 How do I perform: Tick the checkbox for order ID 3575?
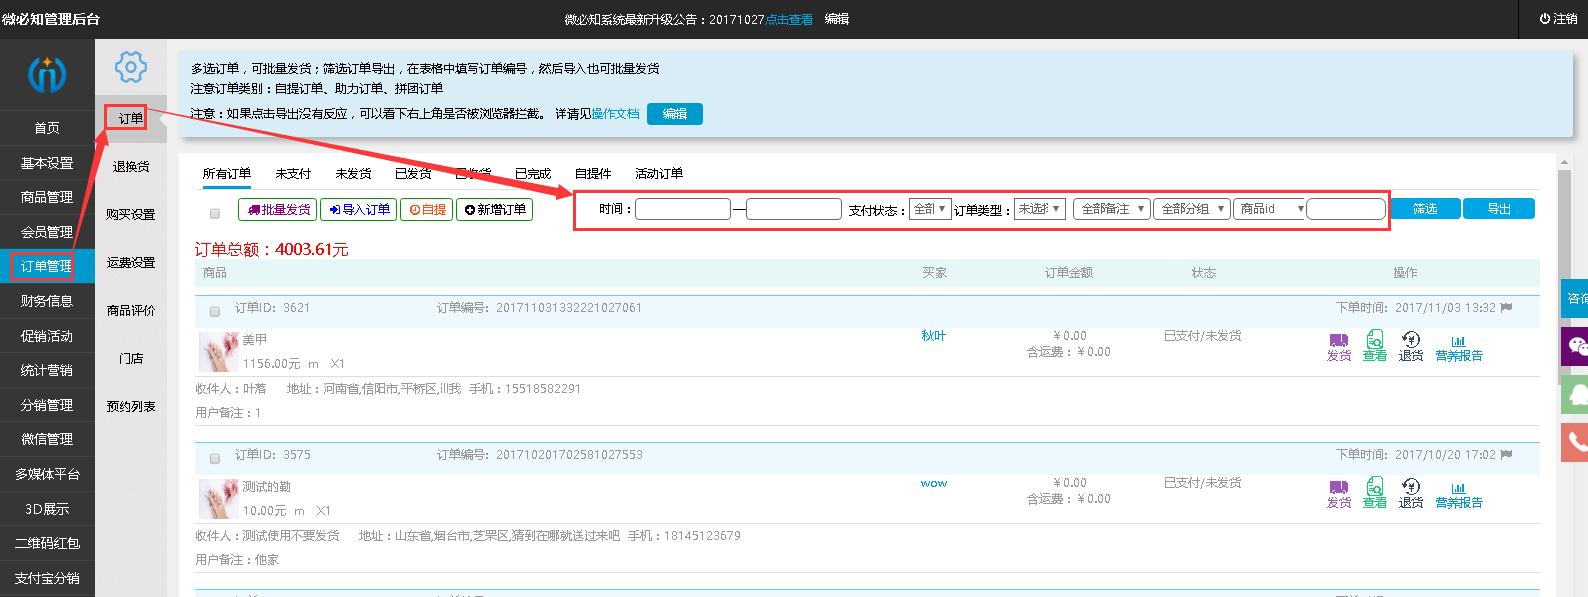(215, 458)
